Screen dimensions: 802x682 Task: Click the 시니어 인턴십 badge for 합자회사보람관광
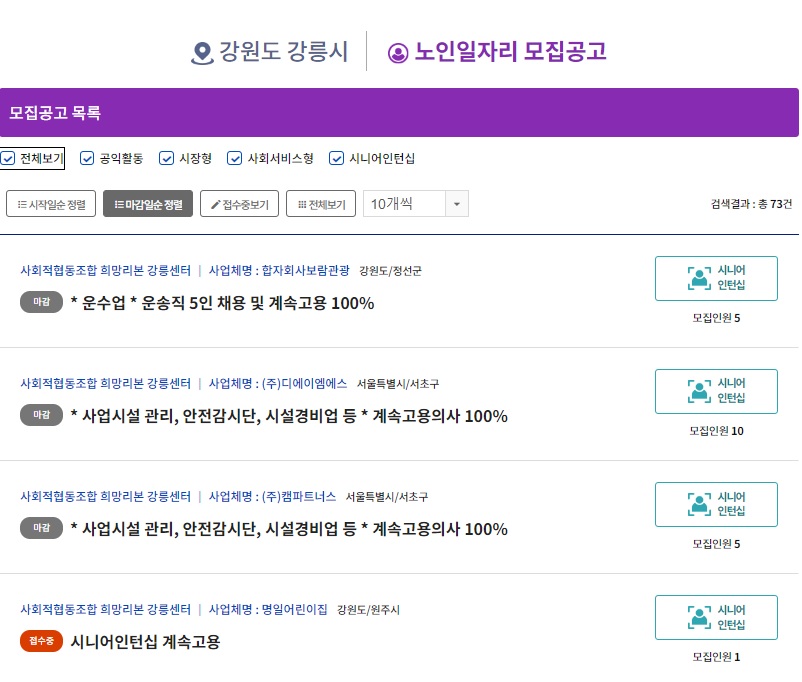(716, 278)
